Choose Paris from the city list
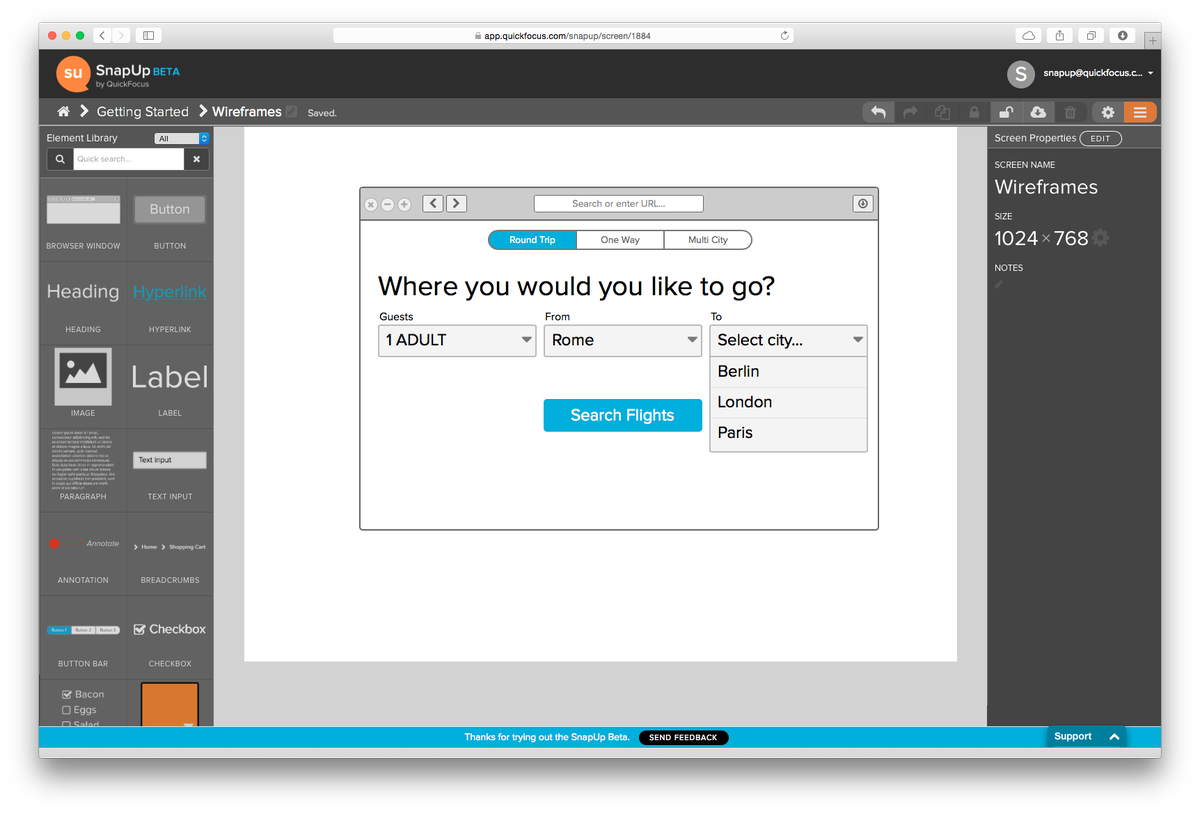The height and width of the screenshot is (814, 1200). pos(789,433)
